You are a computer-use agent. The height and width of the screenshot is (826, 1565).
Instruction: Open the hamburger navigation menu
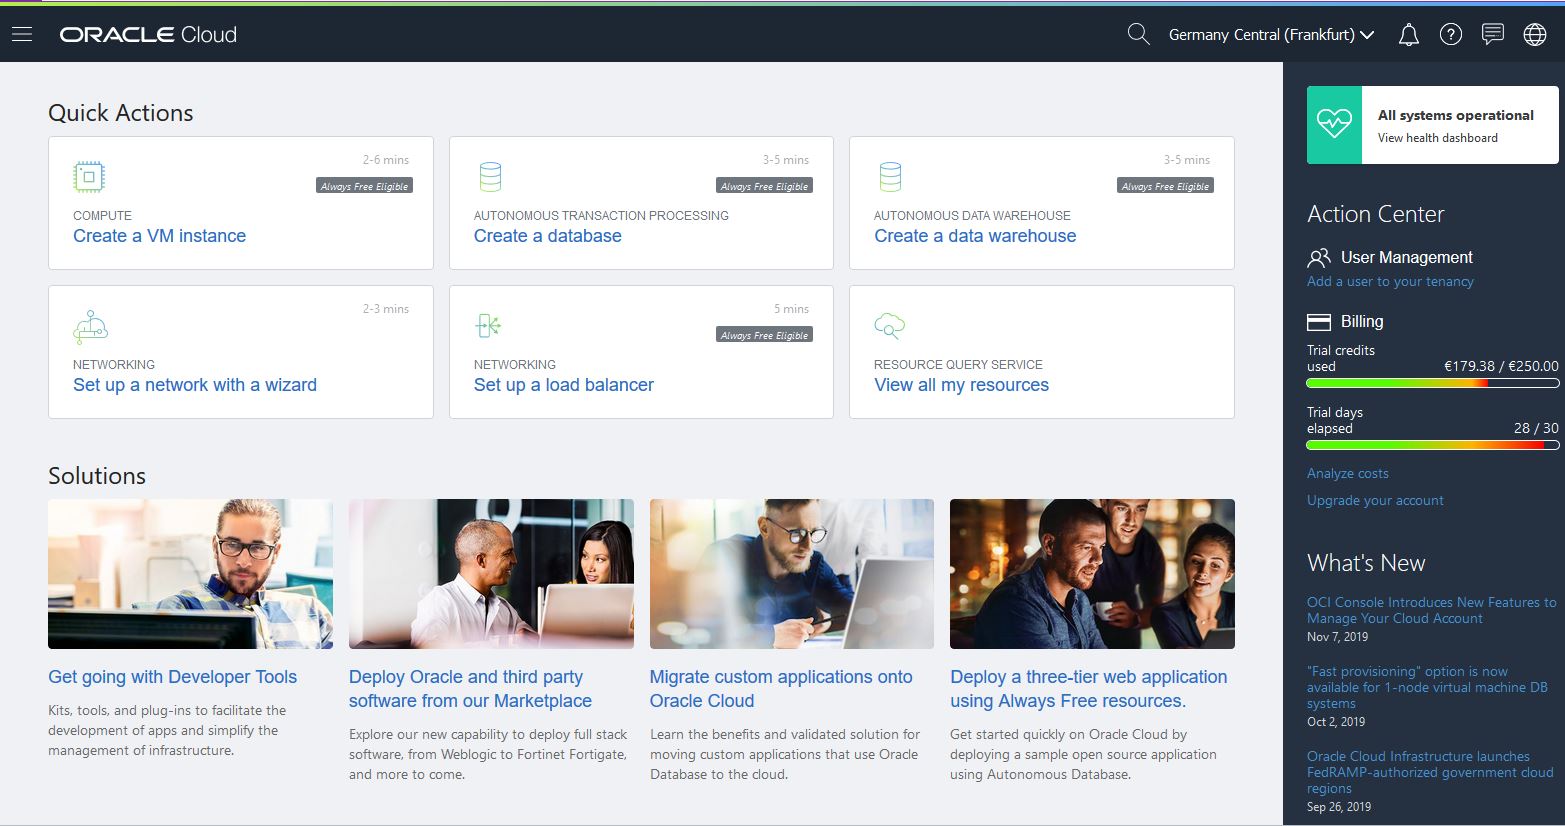click(22, 34)
